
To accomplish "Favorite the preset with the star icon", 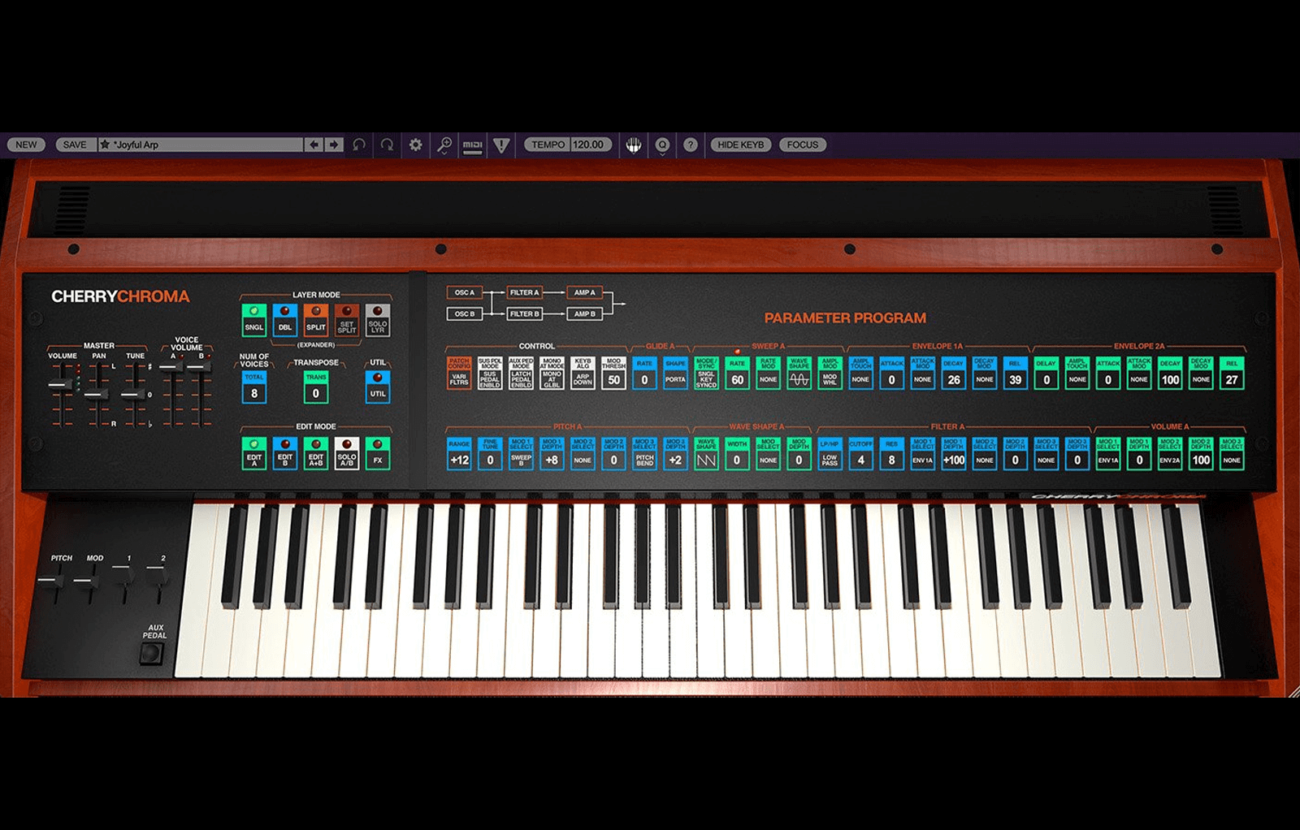I will pos(105,145).
